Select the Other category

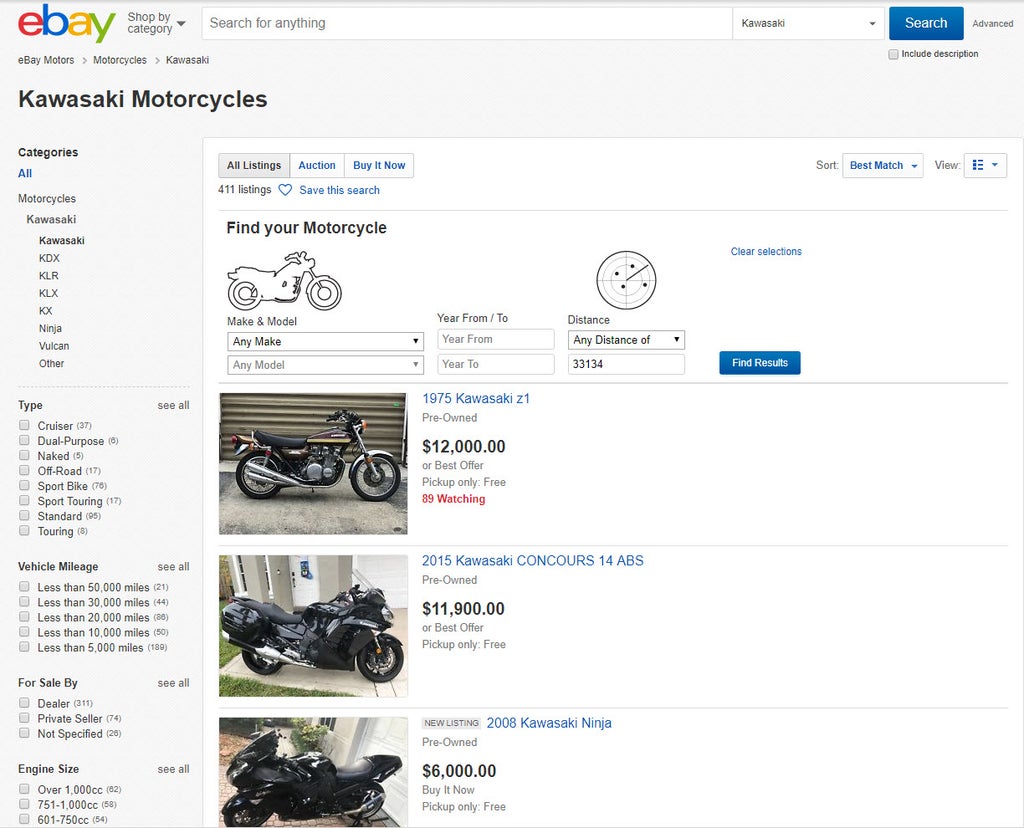coord(51,364)
